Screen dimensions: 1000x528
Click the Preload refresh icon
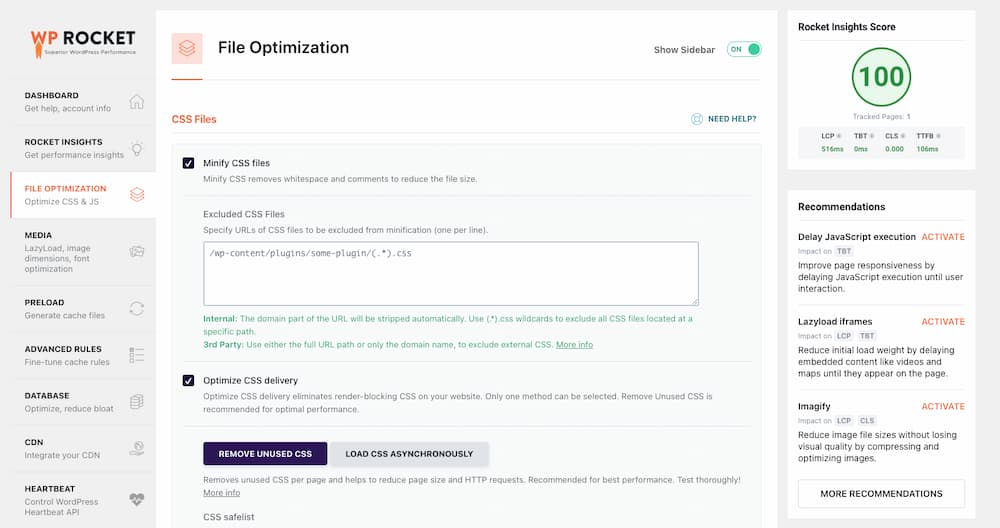coord(136,309)
